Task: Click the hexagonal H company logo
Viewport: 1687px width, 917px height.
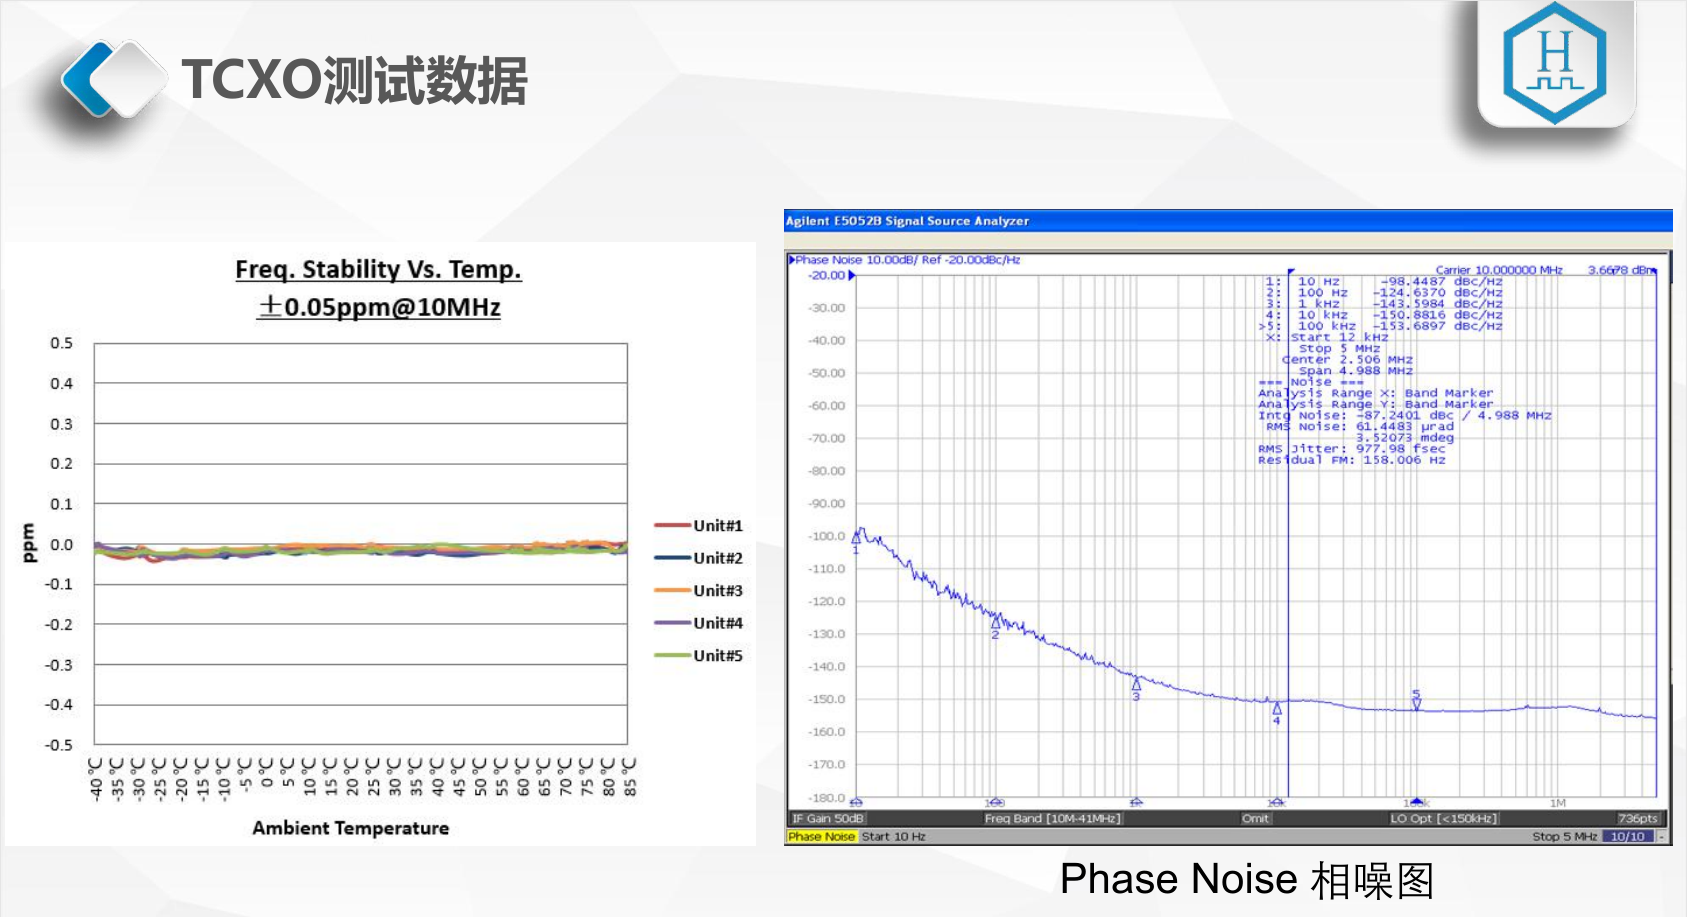Action: [x=1554, y=63]
